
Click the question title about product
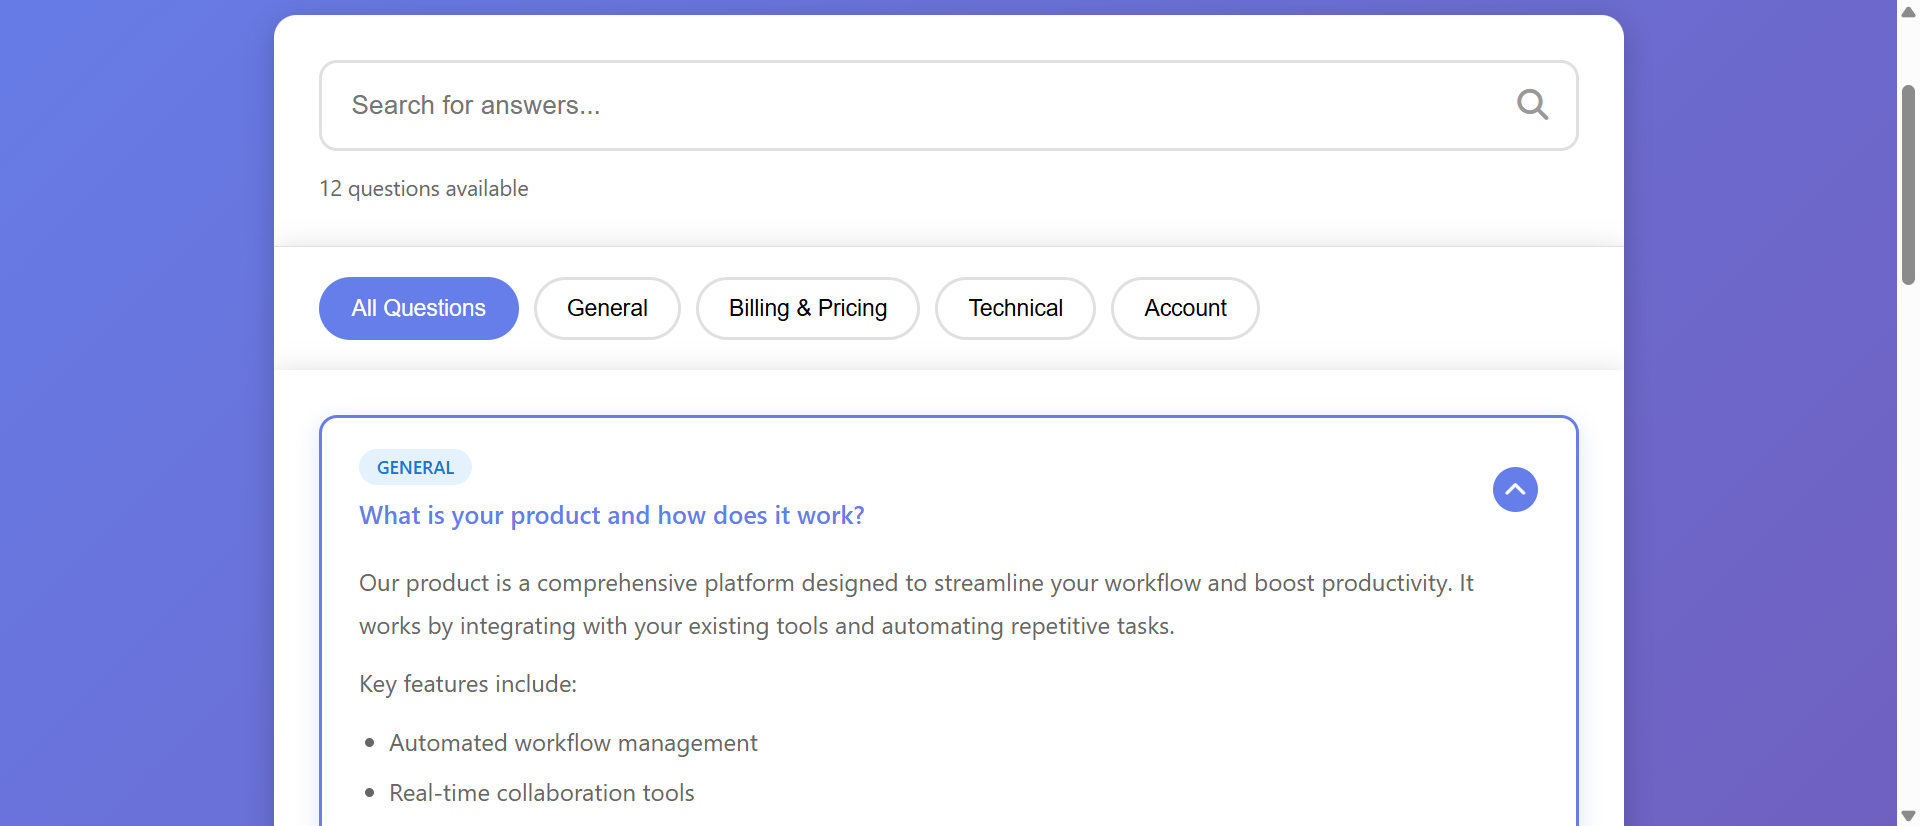[612, 515]
